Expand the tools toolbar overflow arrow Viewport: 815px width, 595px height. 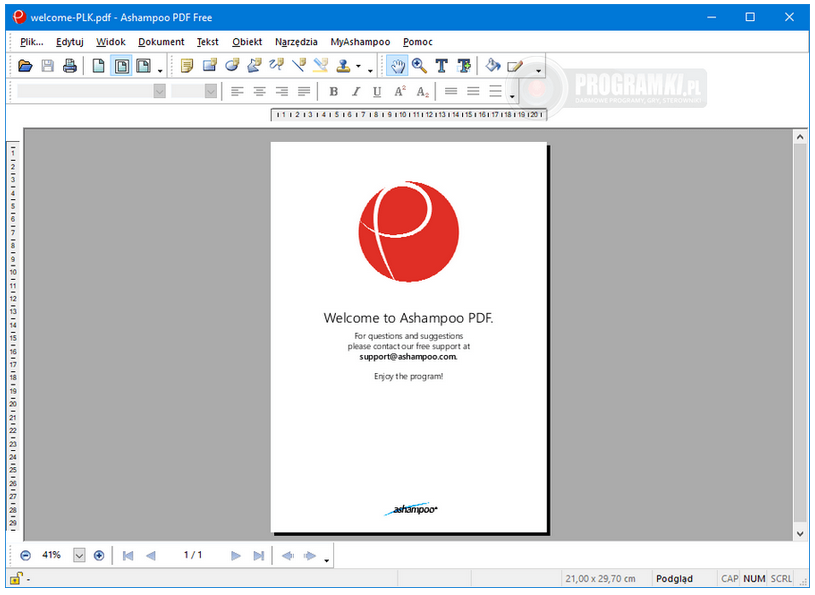click(538, 70)
